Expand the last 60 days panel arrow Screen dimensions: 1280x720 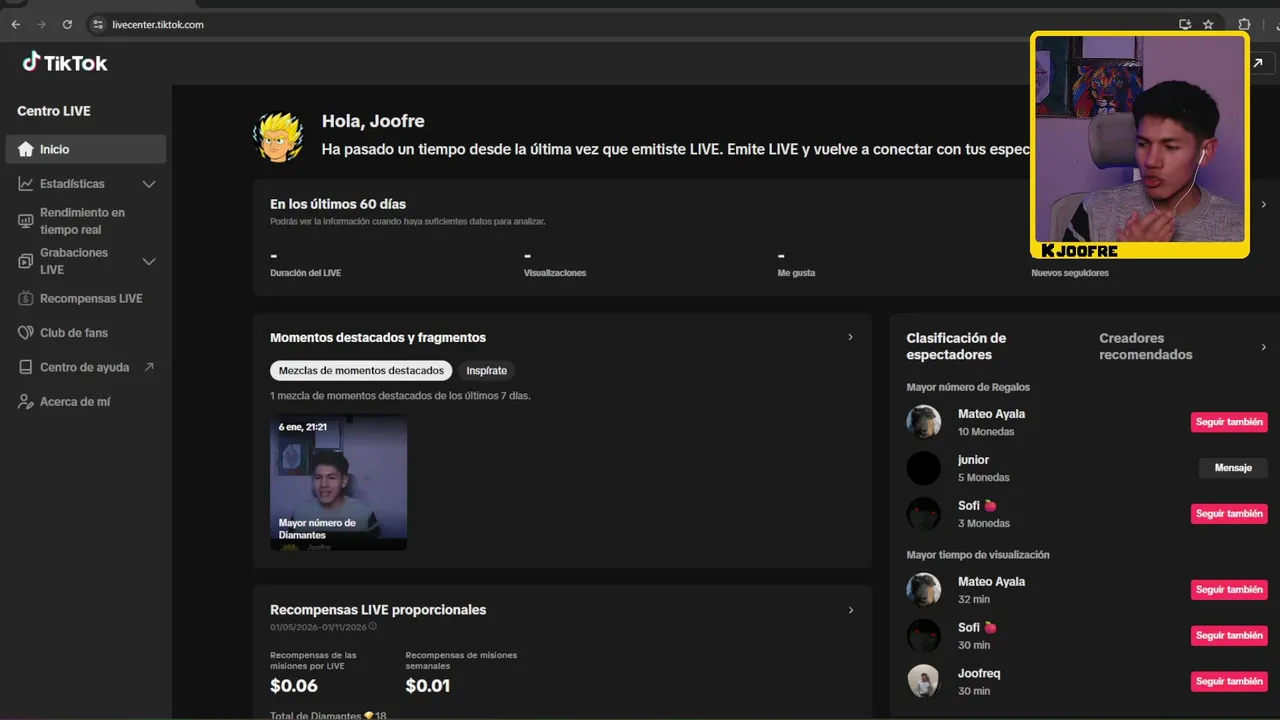(x=1264, y=204)
